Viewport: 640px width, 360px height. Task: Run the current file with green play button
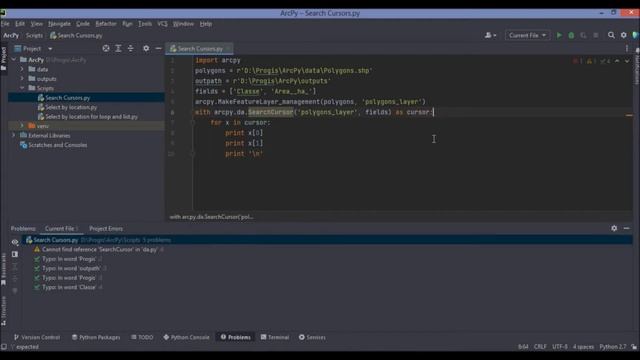[x=559, y=36]
